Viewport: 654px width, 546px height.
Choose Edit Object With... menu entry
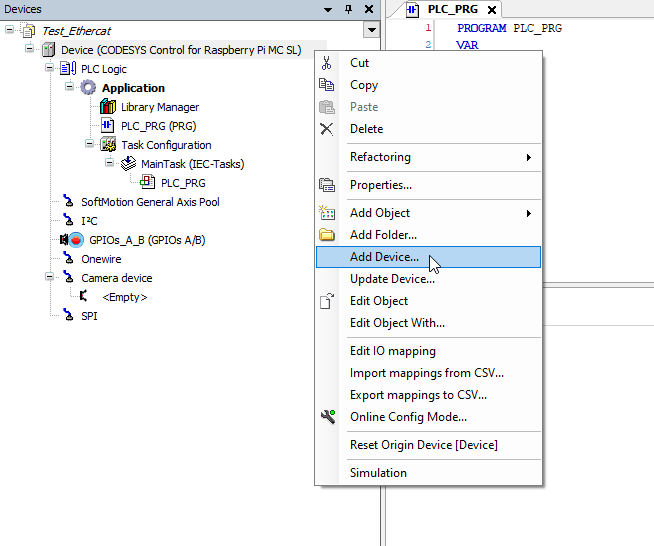point(428,323)
